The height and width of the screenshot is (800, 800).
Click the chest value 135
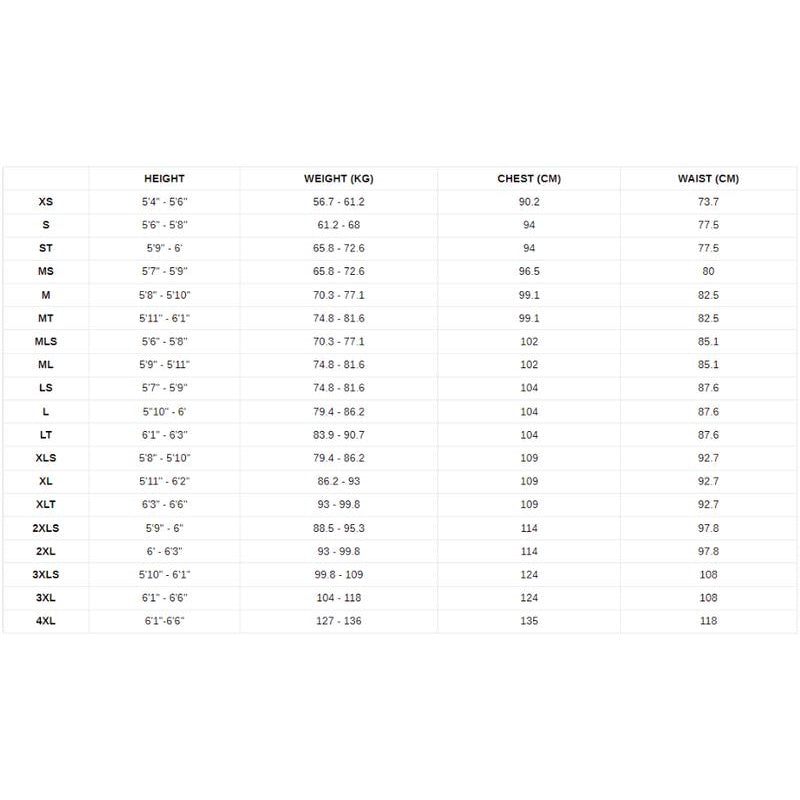tap(529, 621)
